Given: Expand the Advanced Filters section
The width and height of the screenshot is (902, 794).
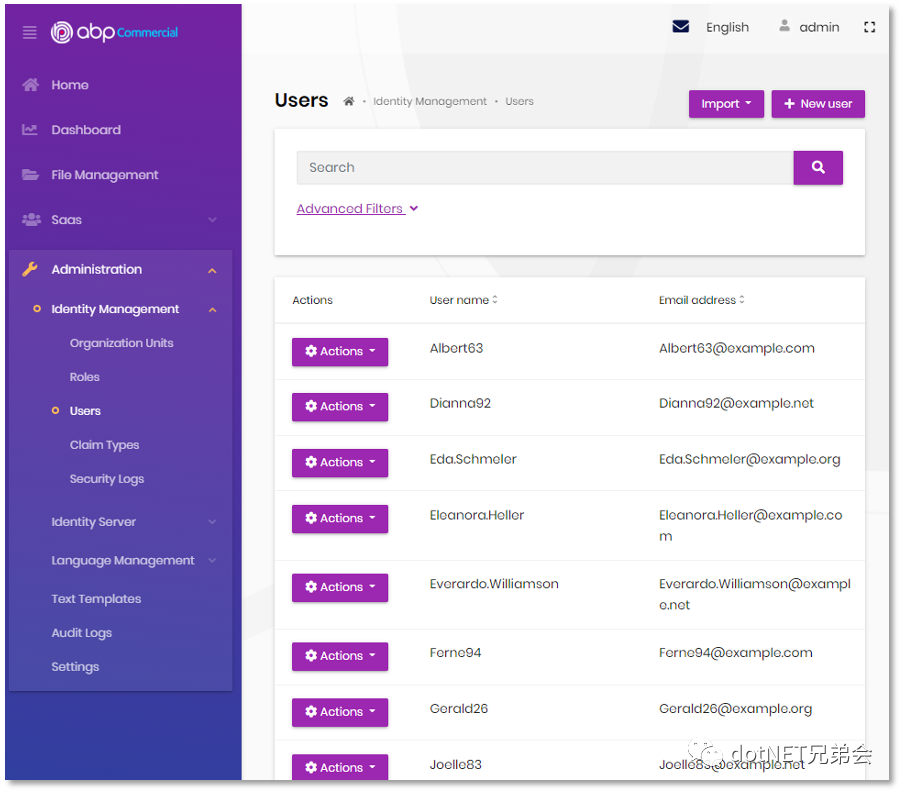Looking at the screenshot, I should tap(357, 209).
